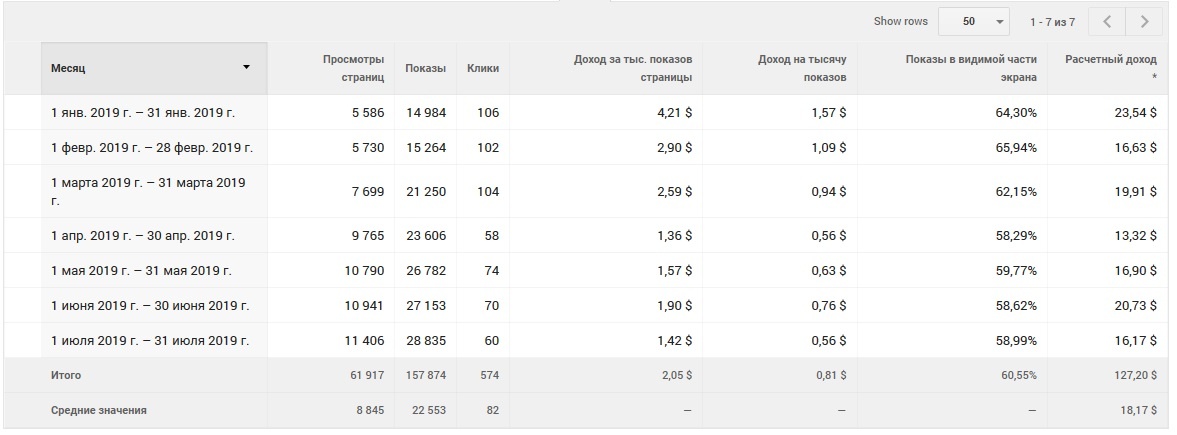The height and width of the screenshot is (435, 1177).
Task: Open sort arrow on Месяц column
Action: (x=246, y=68)
